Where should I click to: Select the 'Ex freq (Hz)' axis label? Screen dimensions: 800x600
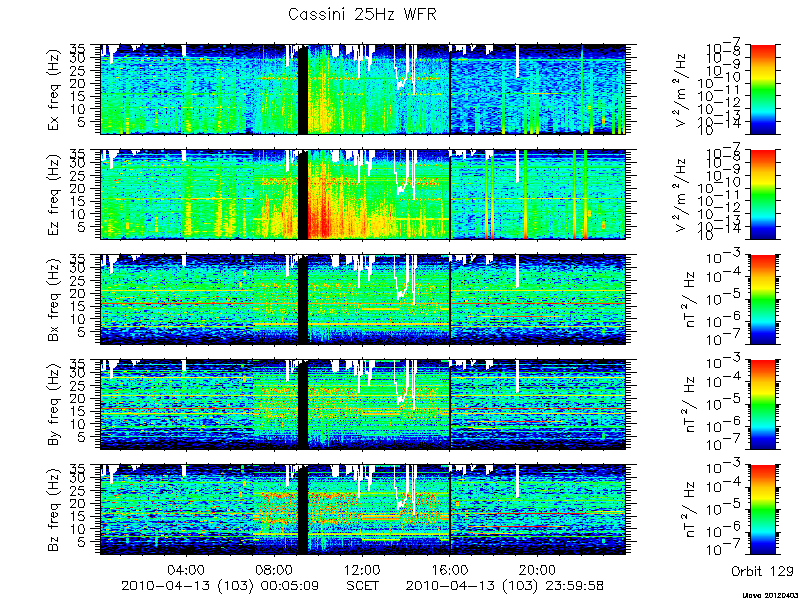click(x=55, y=90)
